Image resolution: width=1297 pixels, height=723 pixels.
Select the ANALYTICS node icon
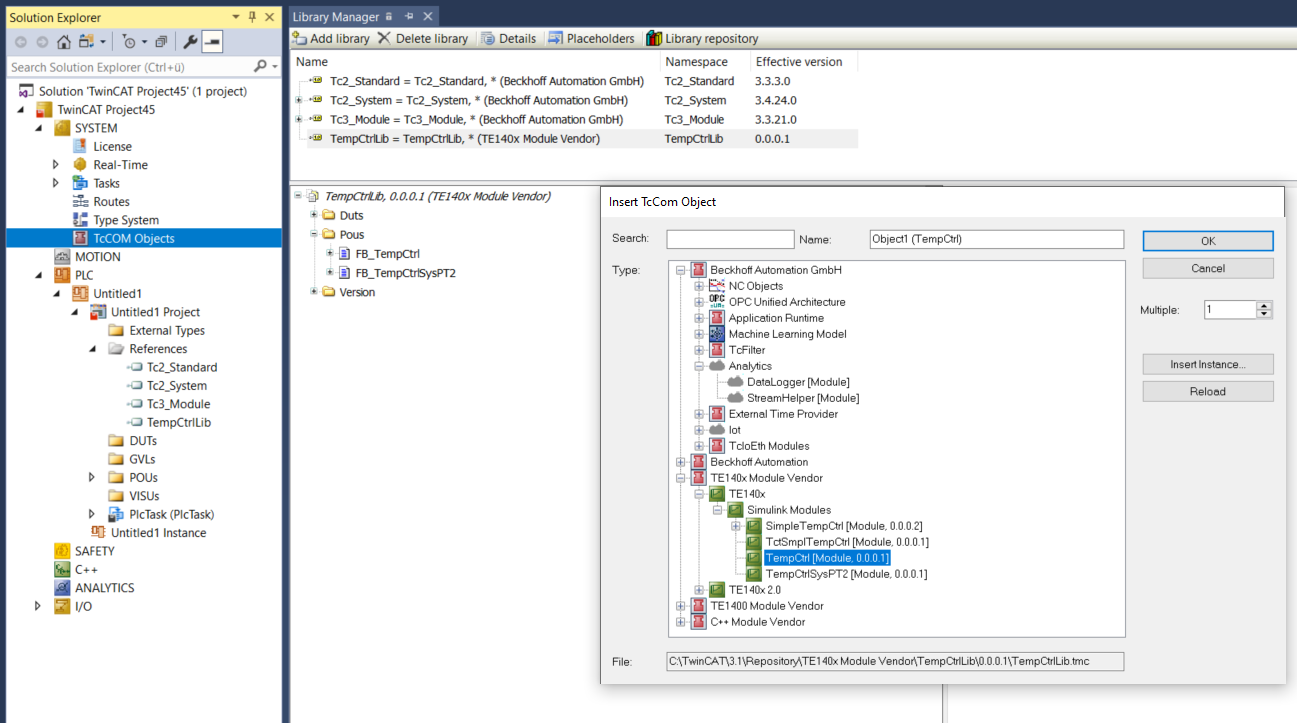[62, 588]
